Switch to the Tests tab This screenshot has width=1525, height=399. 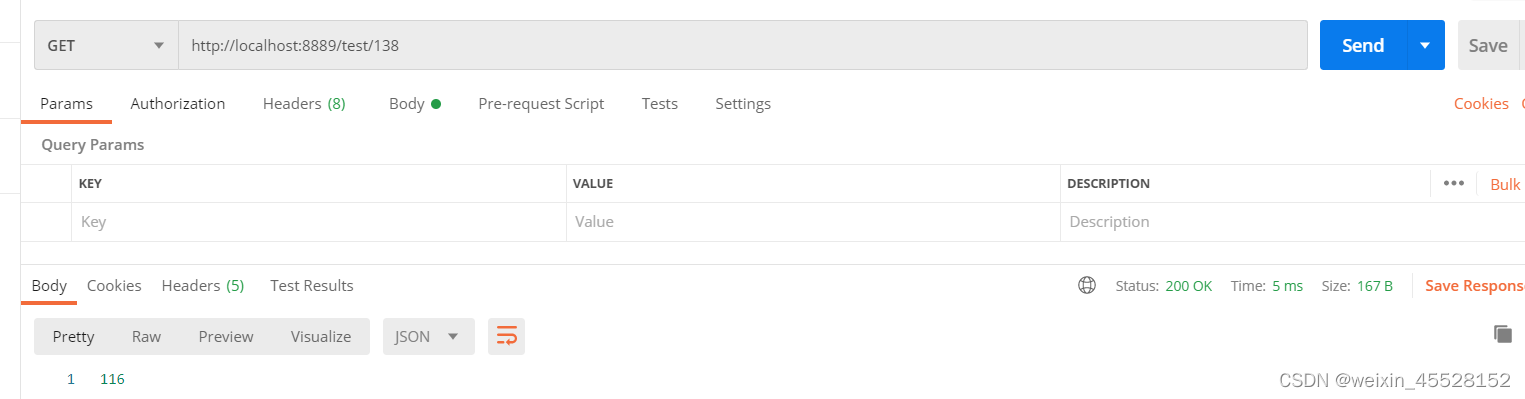(660, 104)
